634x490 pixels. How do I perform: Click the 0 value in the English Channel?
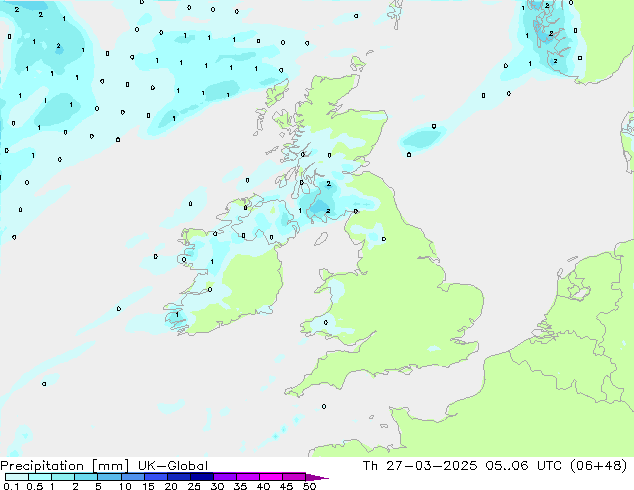click(324, 406)
